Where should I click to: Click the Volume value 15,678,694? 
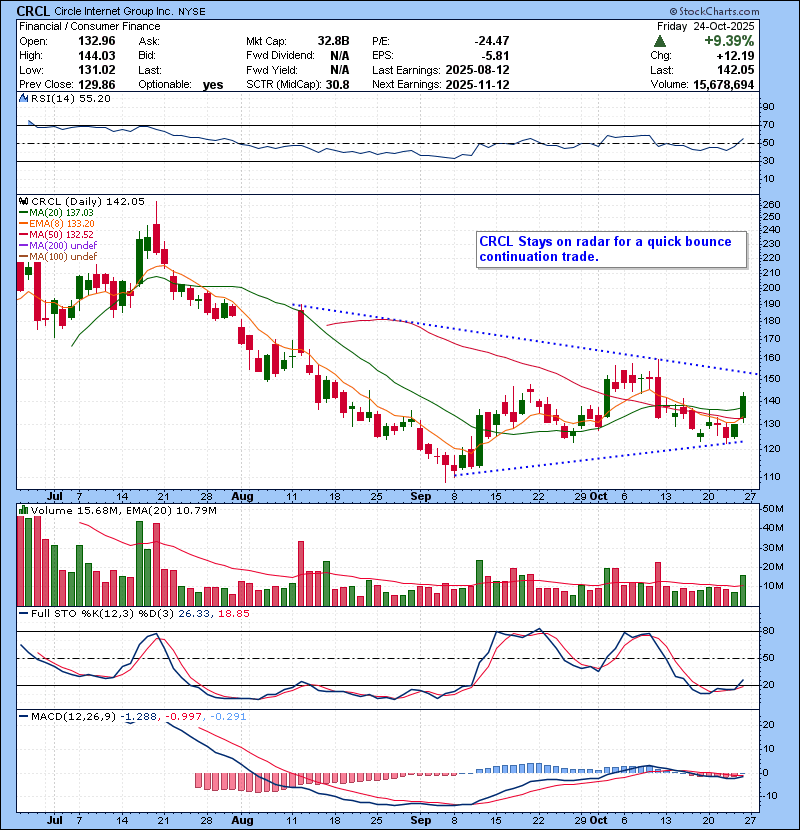coord(723,84)
